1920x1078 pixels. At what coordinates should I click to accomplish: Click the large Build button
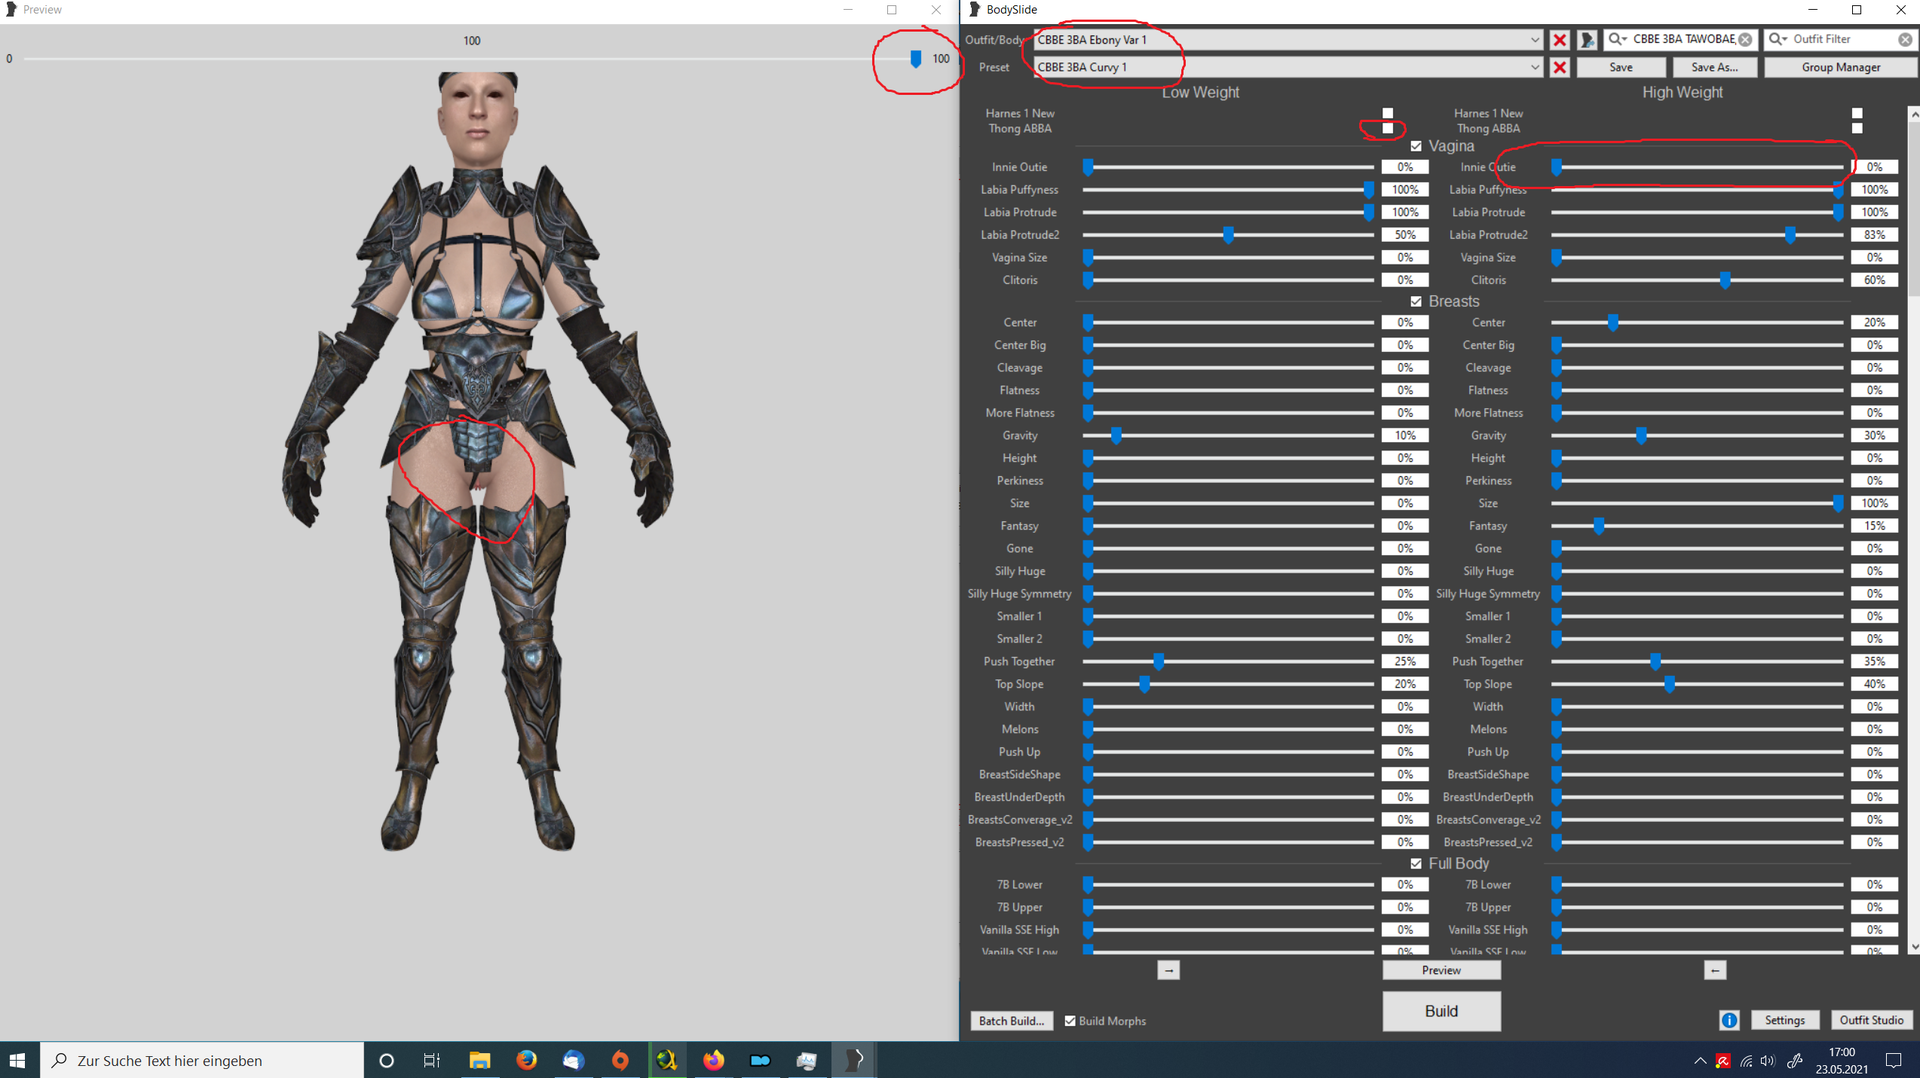pyautogui.click(x=1441, y=1011)
